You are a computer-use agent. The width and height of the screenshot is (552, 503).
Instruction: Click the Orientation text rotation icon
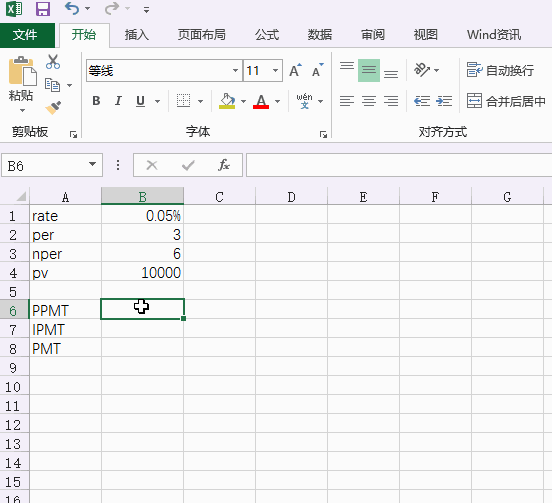[422, 70]
